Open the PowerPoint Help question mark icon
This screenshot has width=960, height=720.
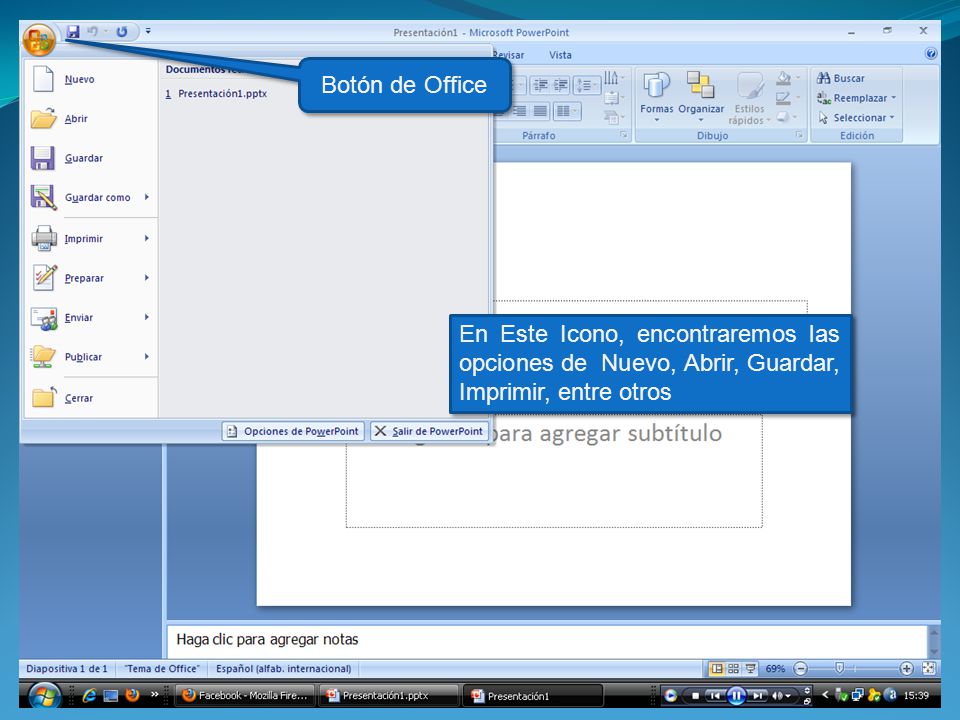[931, 54]
